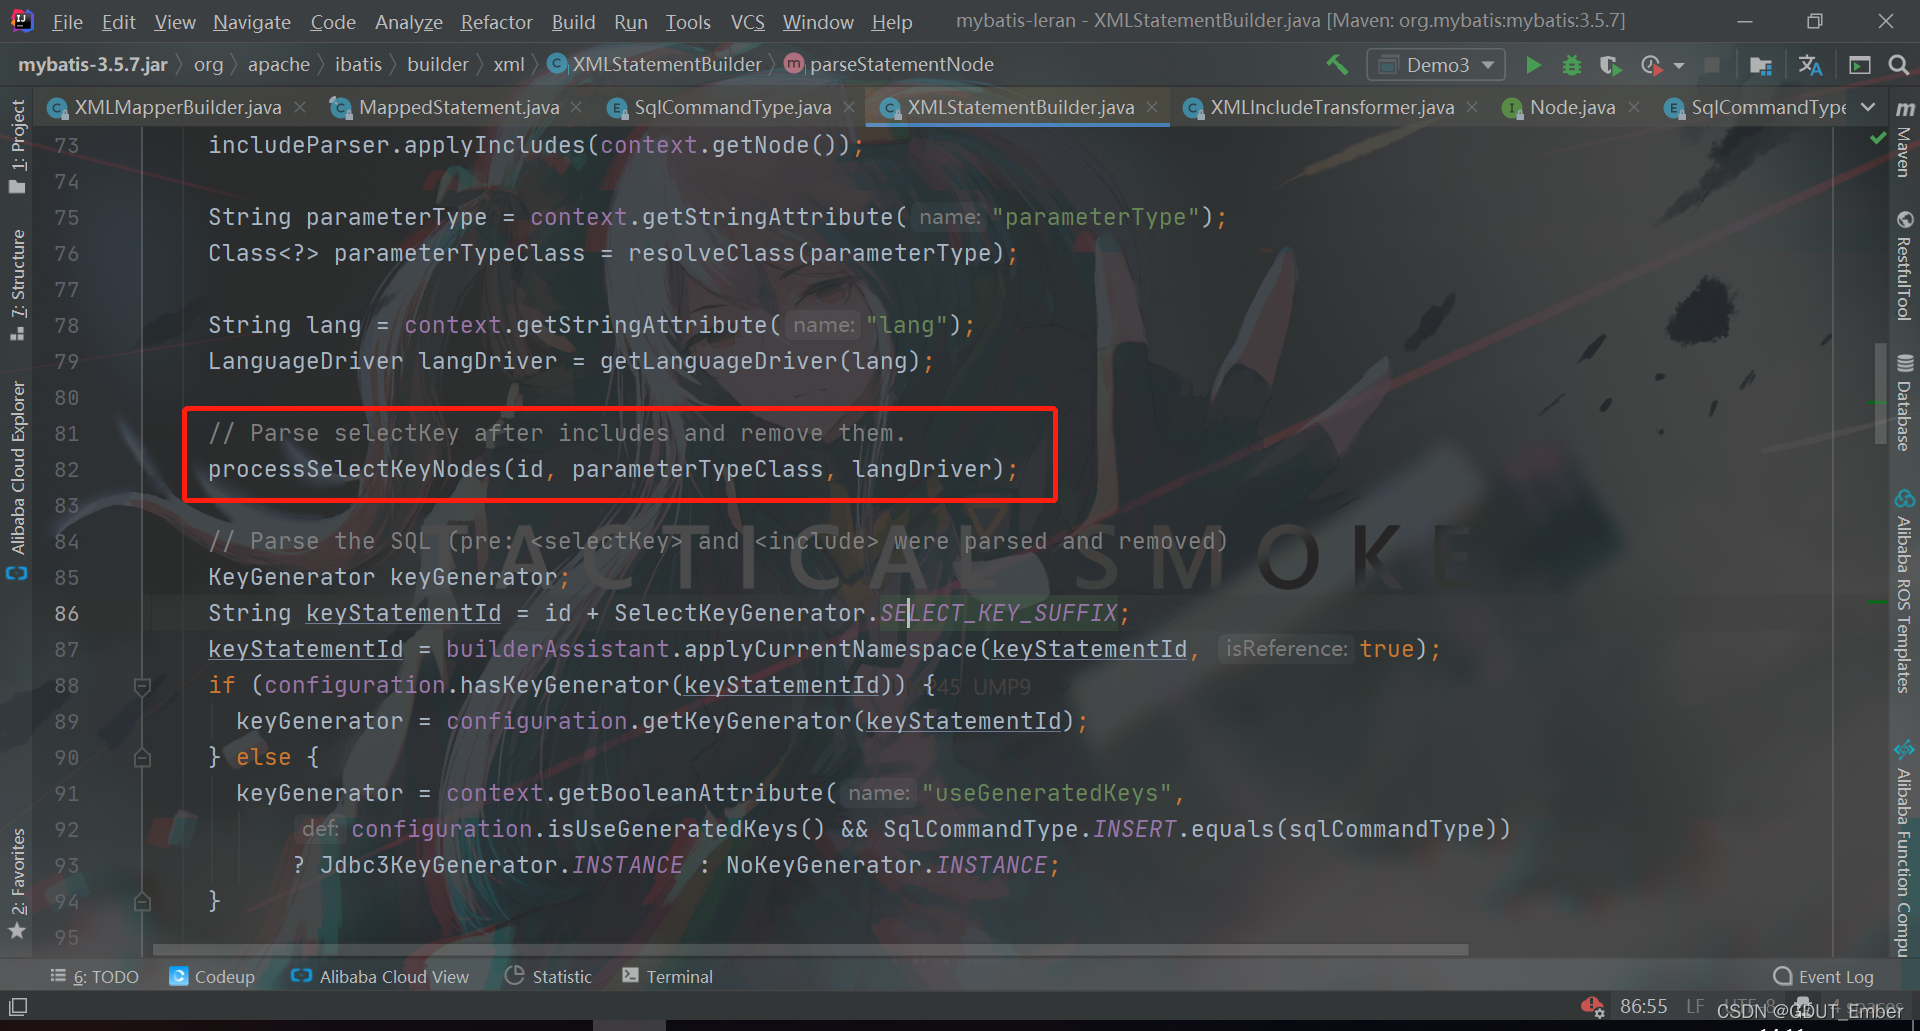Open the File menu
The width and height of the screenshot is (1920, 1031).
point(67,22)
